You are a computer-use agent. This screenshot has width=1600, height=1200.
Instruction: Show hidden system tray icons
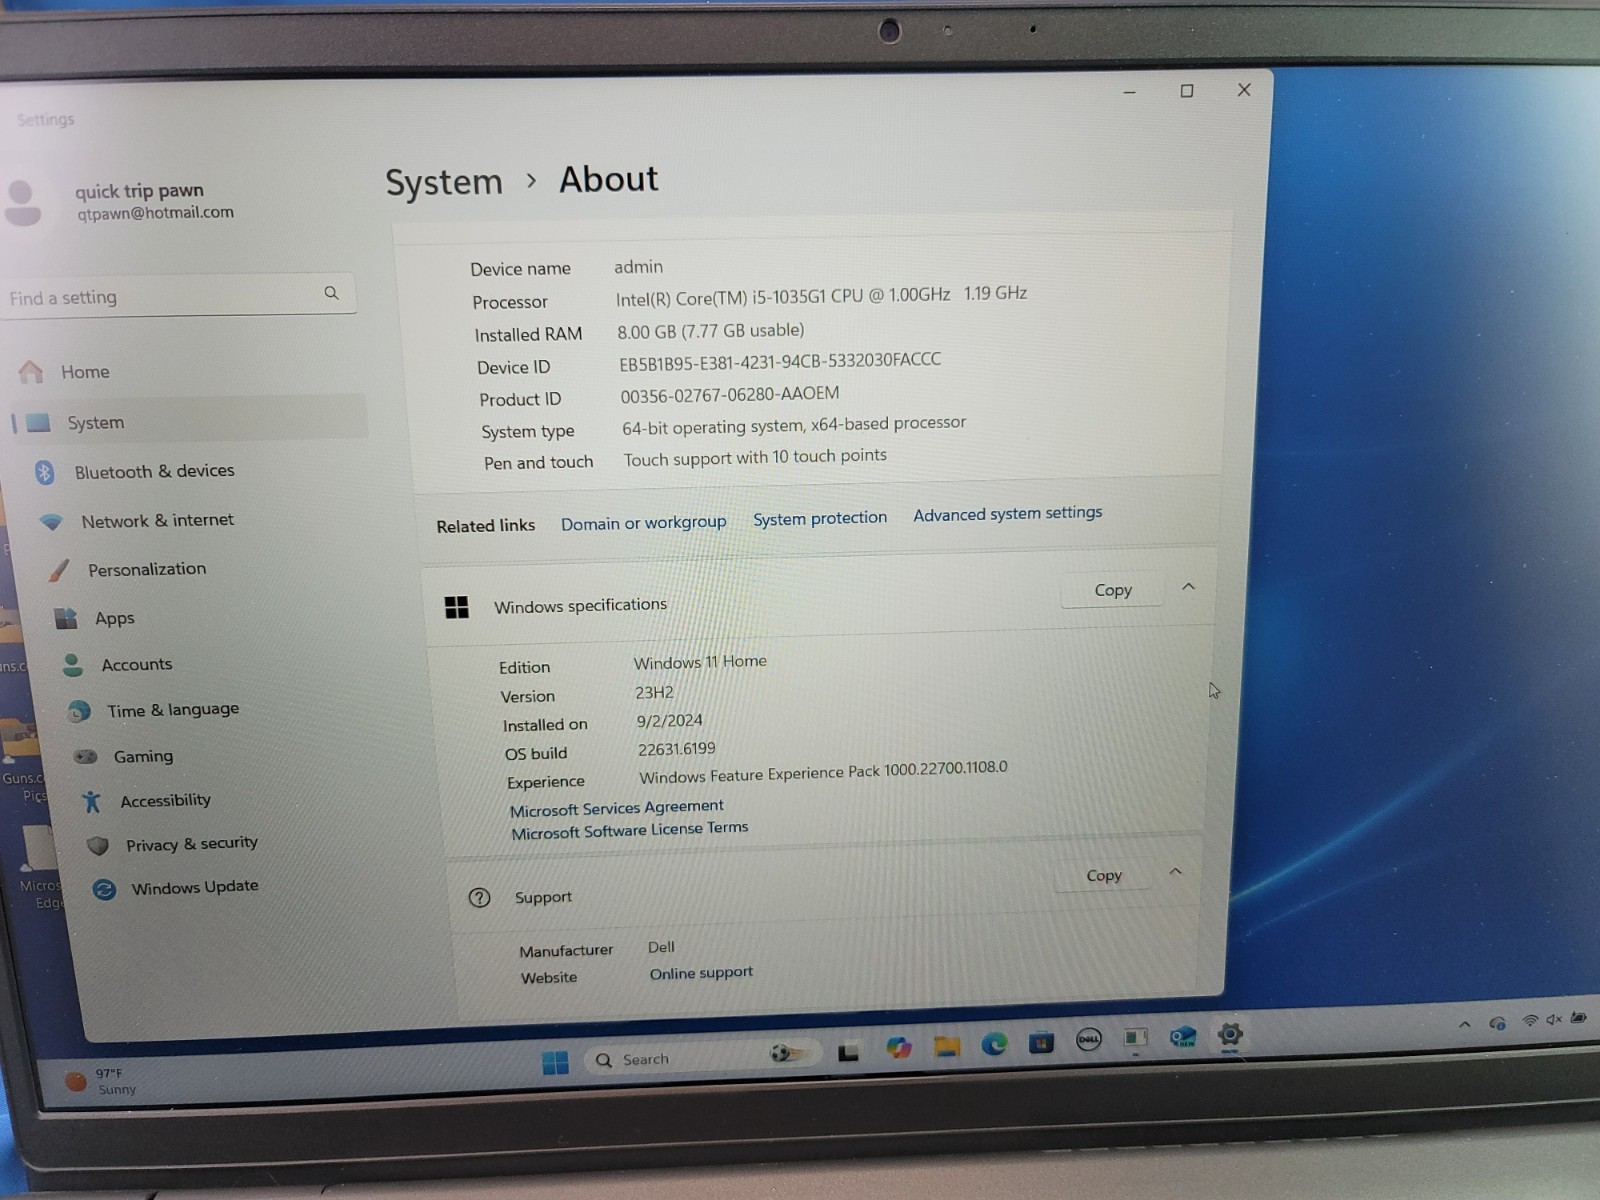click(1464, 1024)
